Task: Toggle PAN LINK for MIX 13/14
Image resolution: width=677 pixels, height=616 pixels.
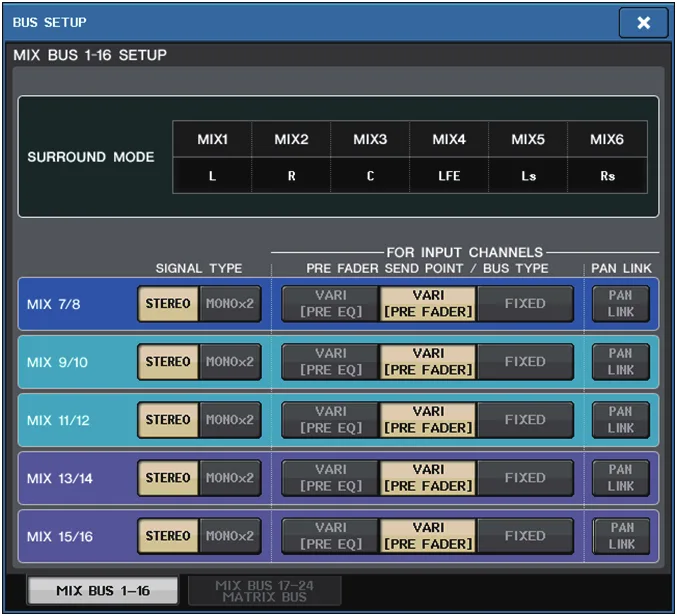Action: pos(620,478)
